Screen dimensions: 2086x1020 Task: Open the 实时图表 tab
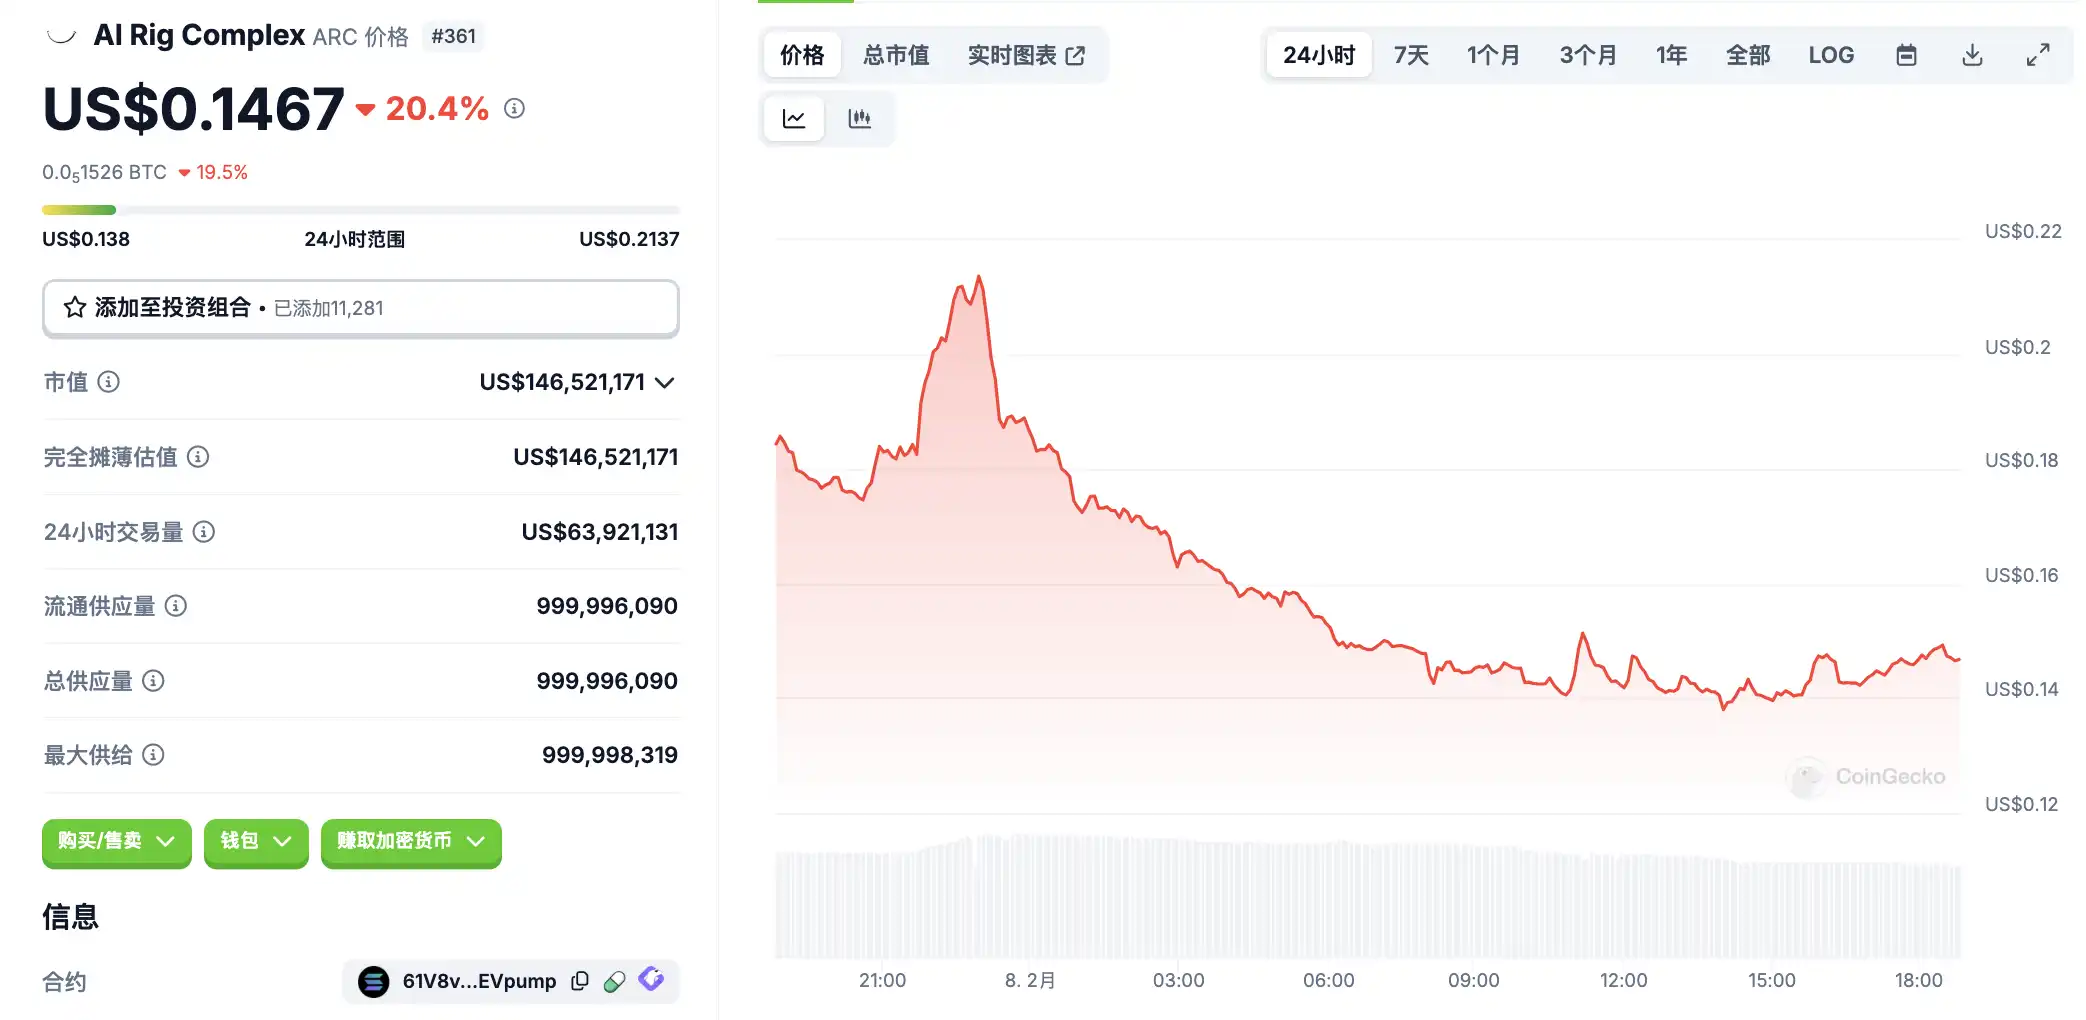pyautogui.click(x=1026, y=55)
